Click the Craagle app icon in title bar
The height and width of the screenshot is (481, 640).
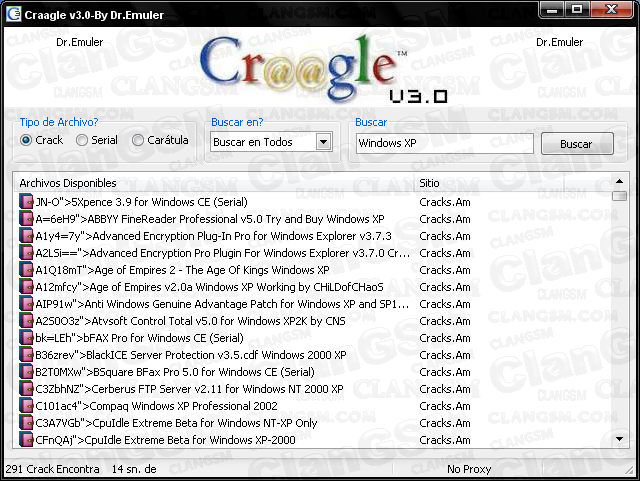13,14
